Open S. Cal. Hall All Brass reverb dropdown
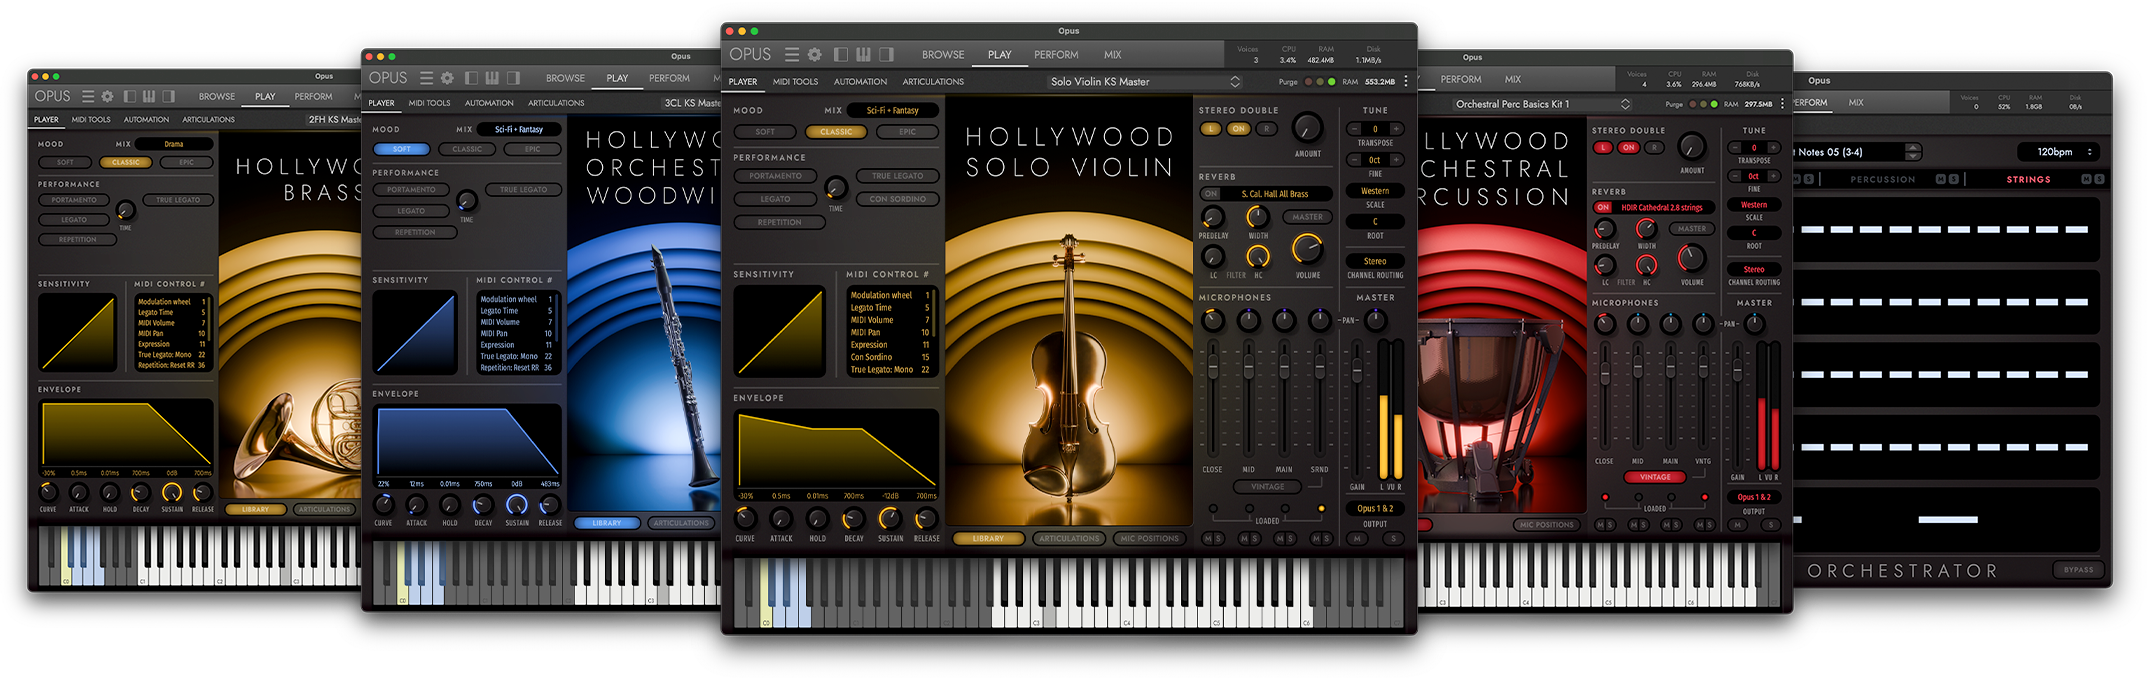Screen dimensions: 2147x678 [1275, 194]
